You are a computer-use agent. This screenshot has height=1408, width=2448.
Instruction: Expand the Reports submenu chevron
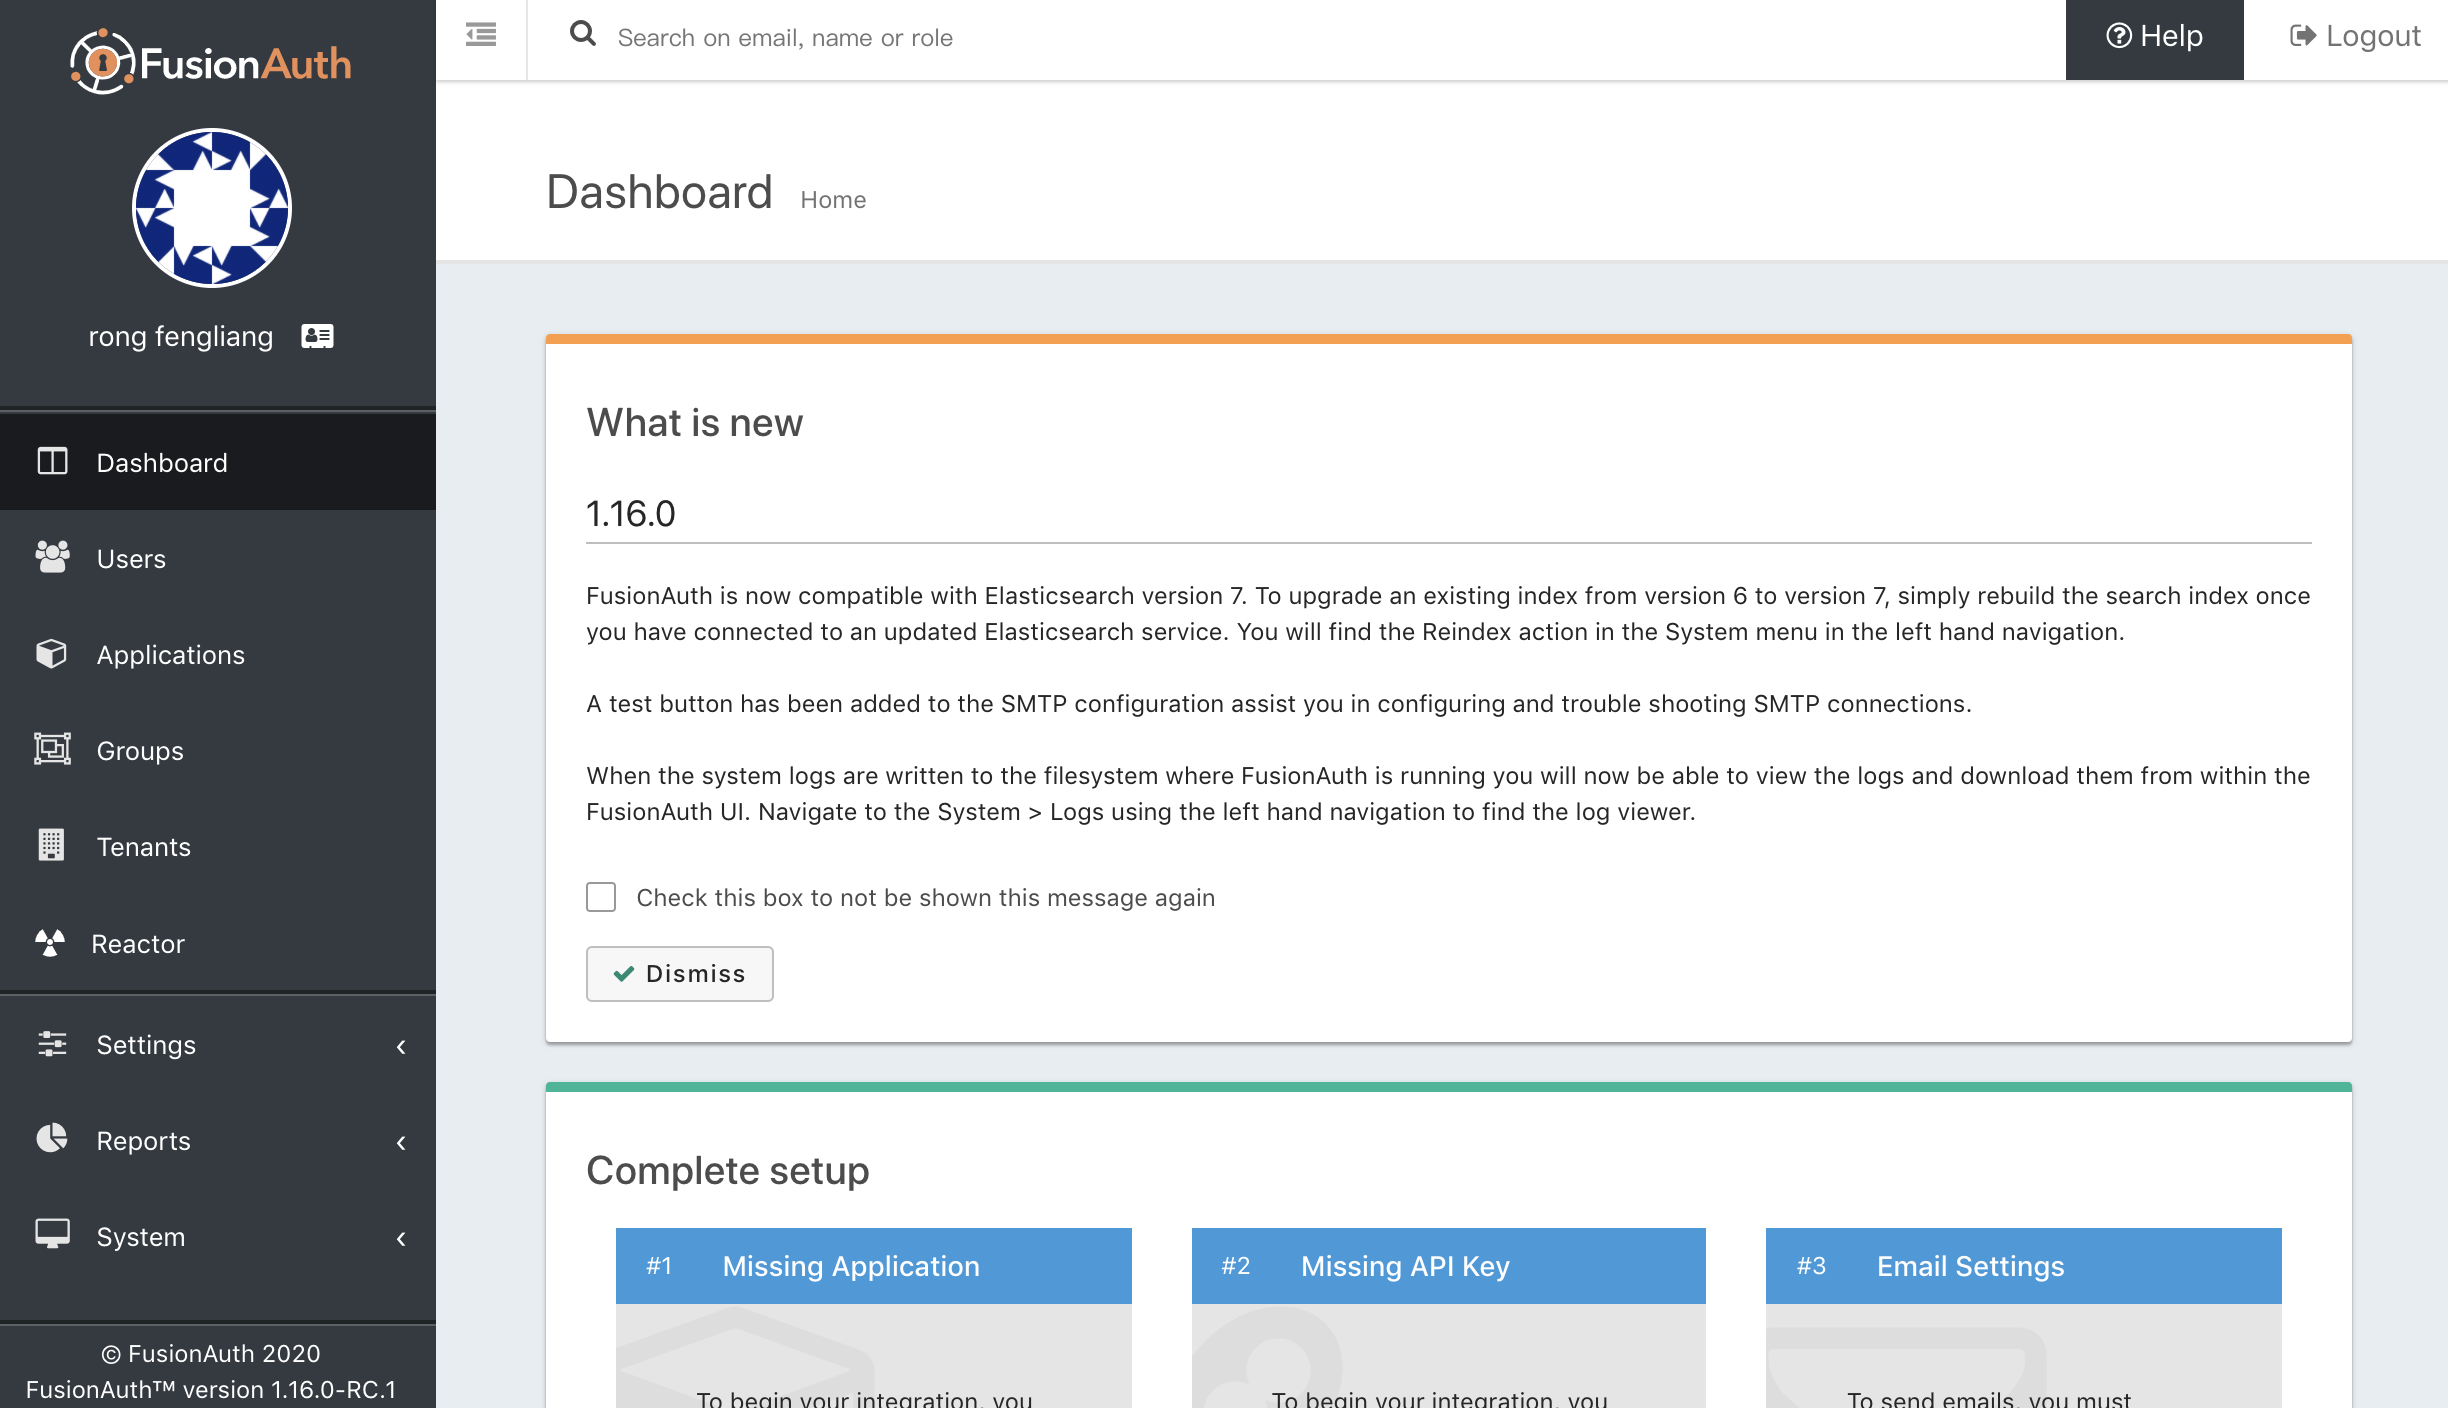click(x=401, y=1142)
